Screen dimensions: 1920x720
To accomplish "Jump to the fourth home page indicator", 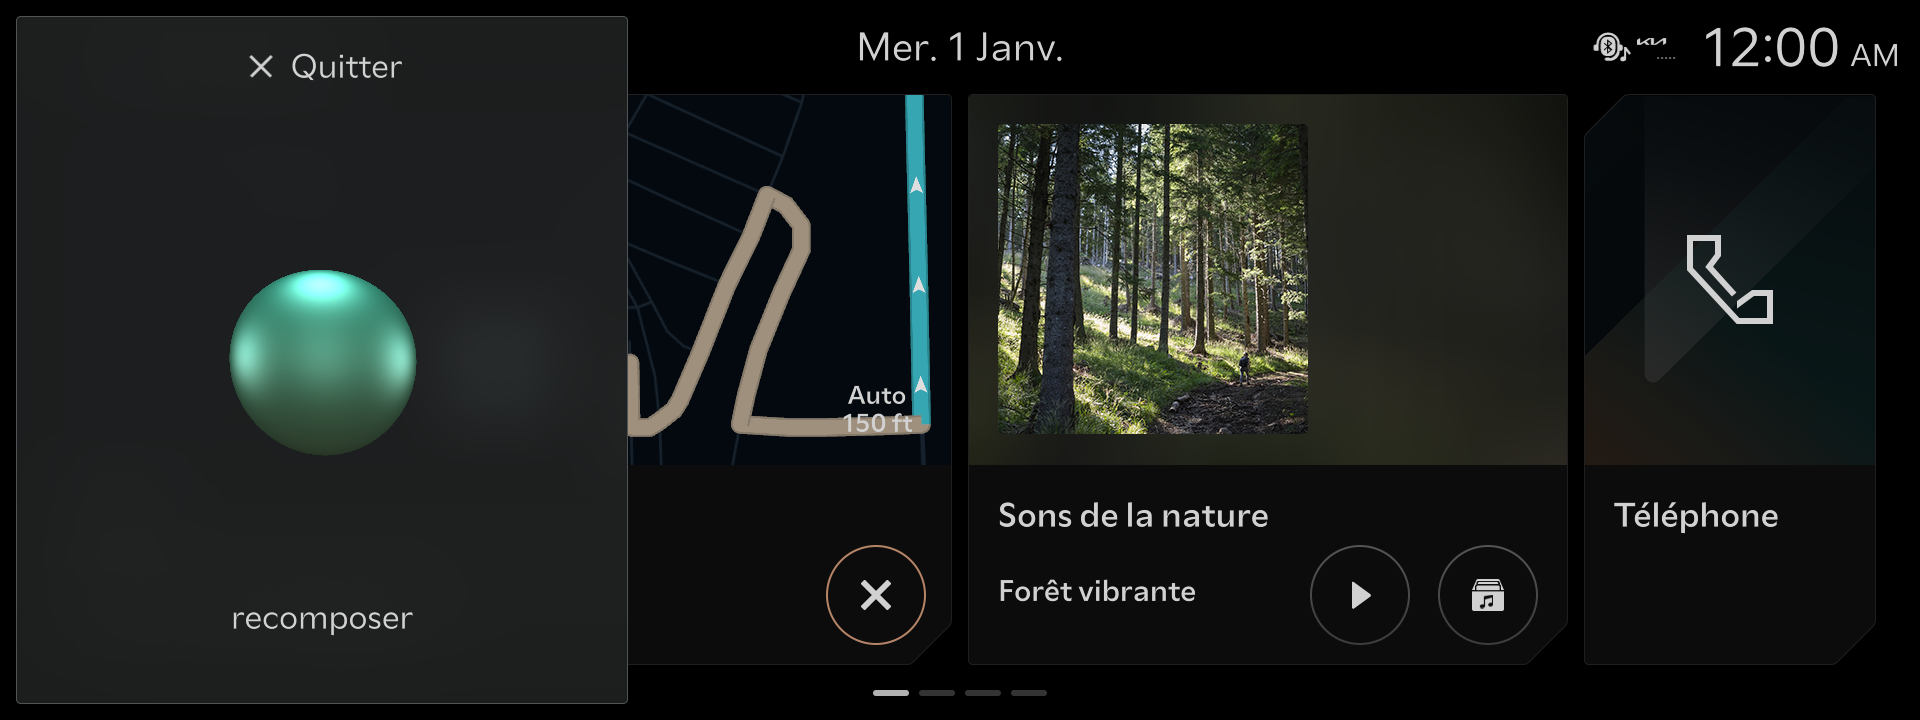I will click(1029, 692).
